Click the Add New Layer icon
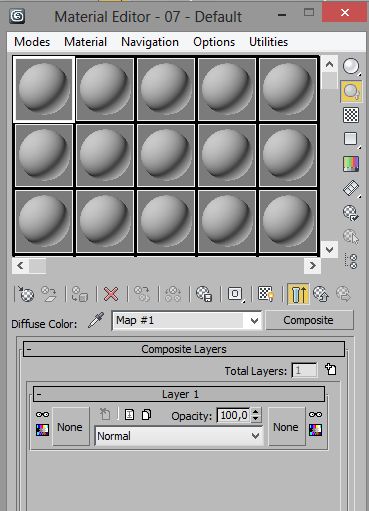Screen dimensions: 369x511 (x=331, y=370)
